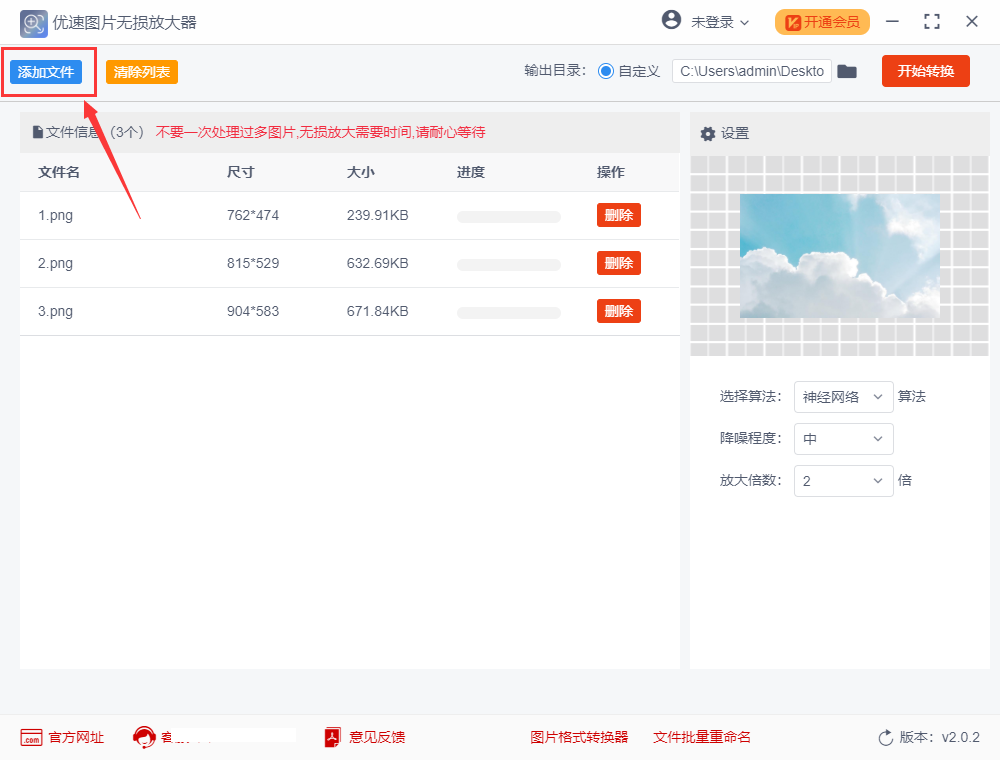Screen dimensions: 1000x760
Task: Click the cloud preview thumbnail image
Action: point(839,256)
